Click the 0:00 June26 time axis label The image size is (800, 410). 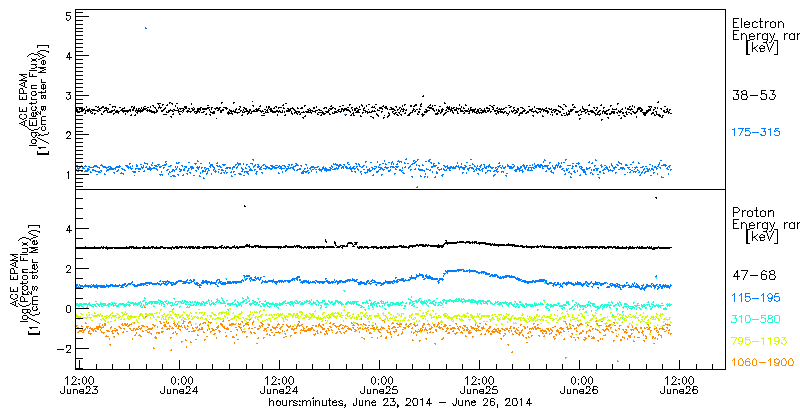coord(580,385)
